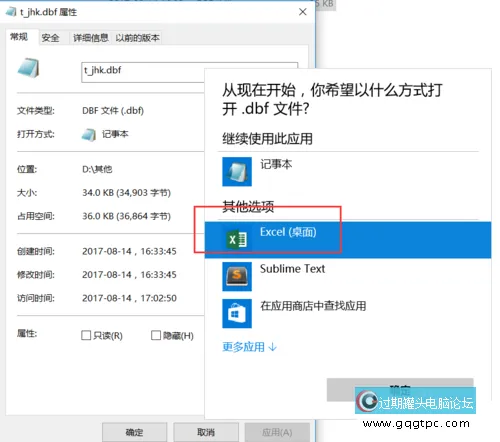This screenshot has width=500, height=442.
Task: Click the location value D:\其他
Action: 97,169
